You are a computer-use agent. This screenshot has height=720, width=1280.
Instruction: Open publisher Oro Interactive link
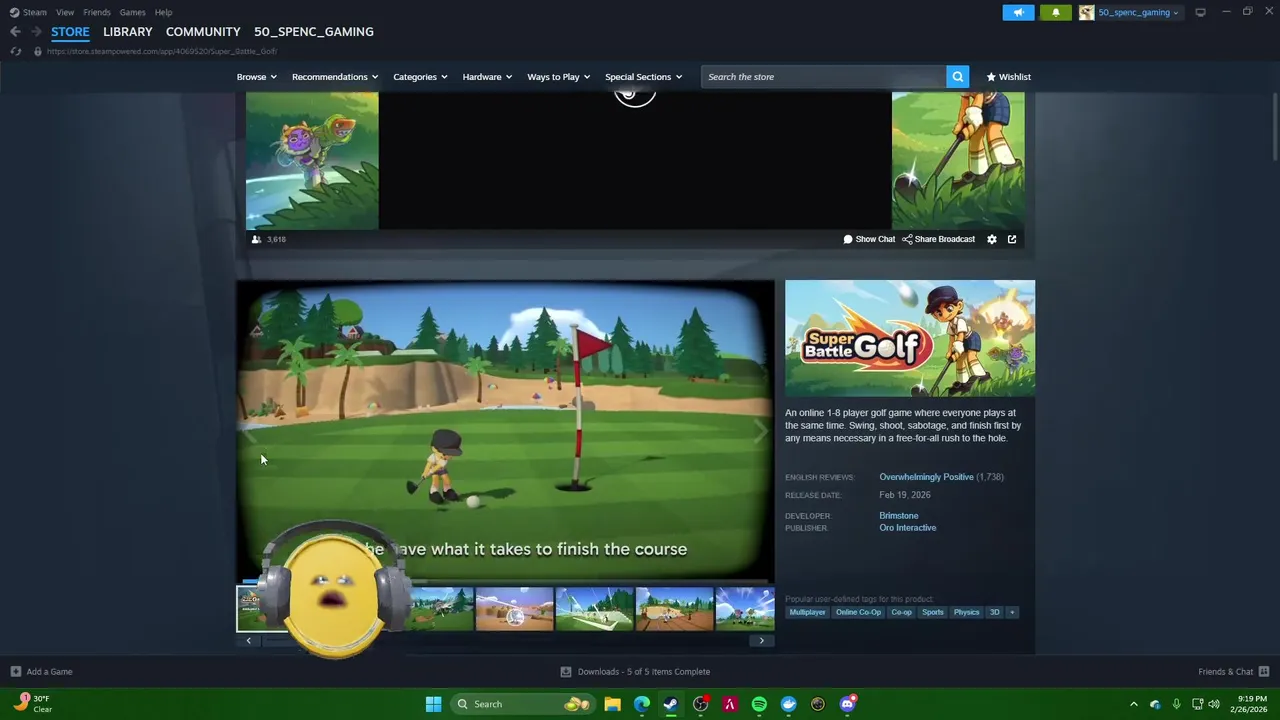(x=907, y=528)
